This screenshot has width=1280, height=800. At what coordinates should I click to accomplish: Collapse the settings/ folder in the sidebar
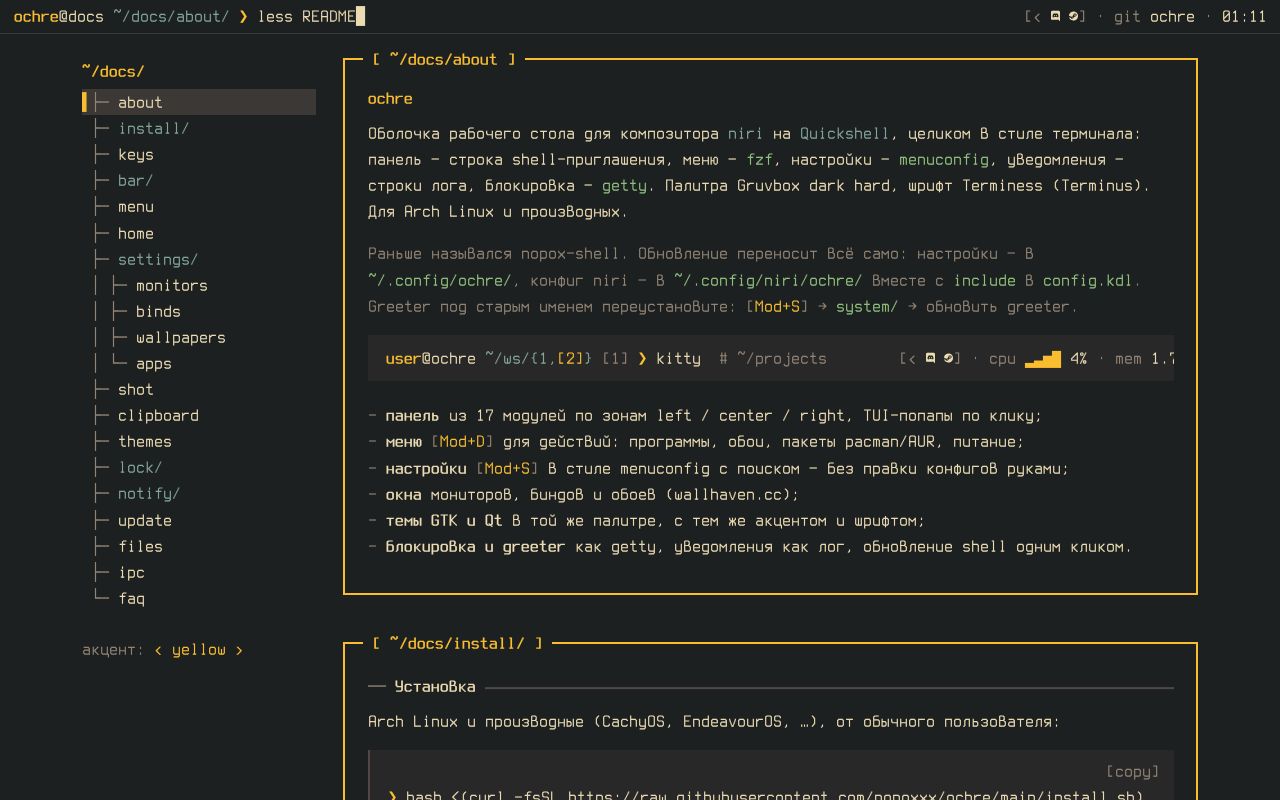coord(158,259)
